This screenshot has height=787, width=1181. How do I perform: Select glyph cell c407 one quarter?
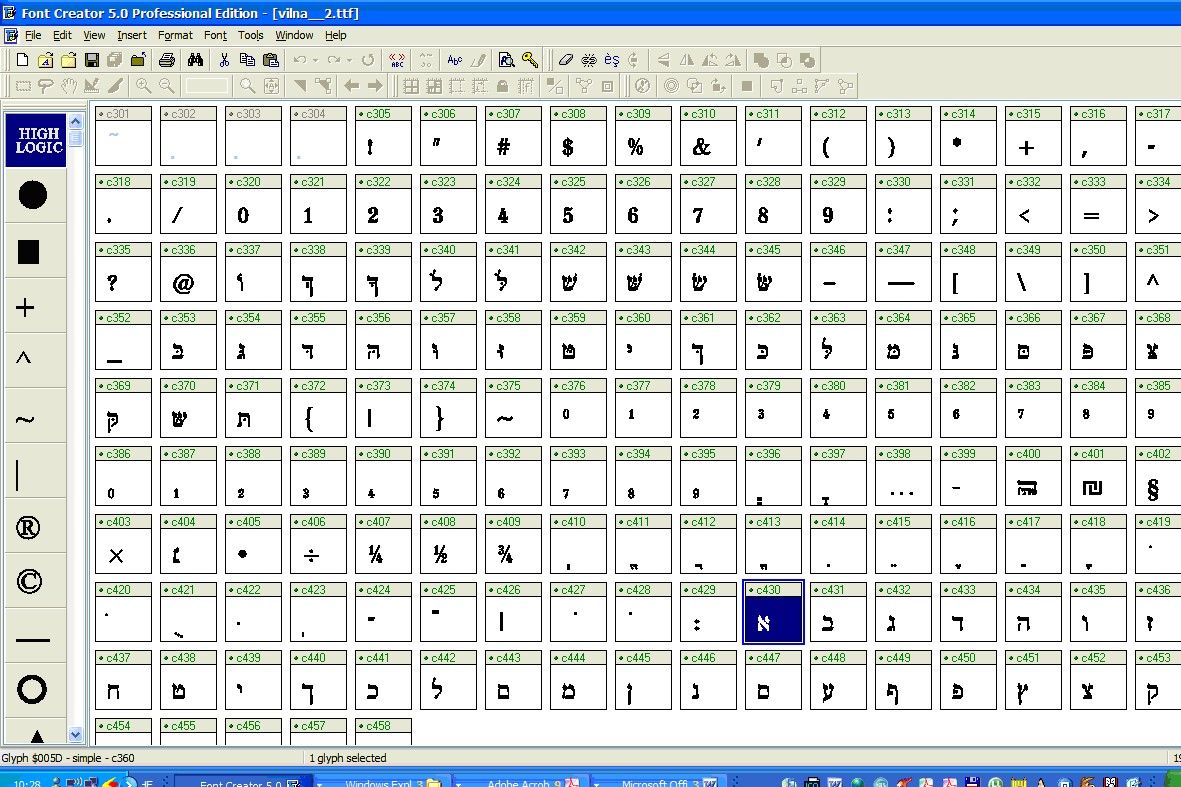click(383, 544)
